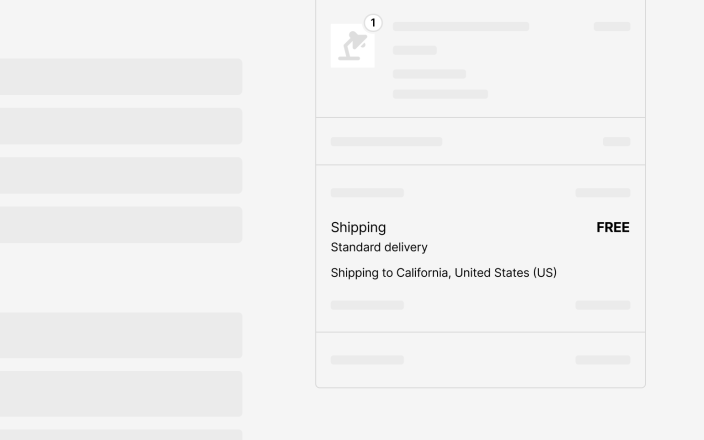
Task: Click the short loading bar under the product title
Action: (x=414, y=50)
